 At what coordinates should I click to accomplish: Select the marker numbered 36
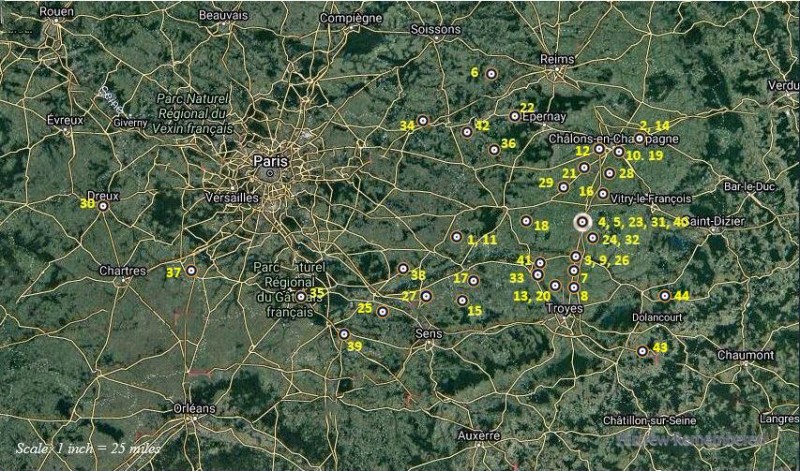pyautogui.click(x=494, y=149)
